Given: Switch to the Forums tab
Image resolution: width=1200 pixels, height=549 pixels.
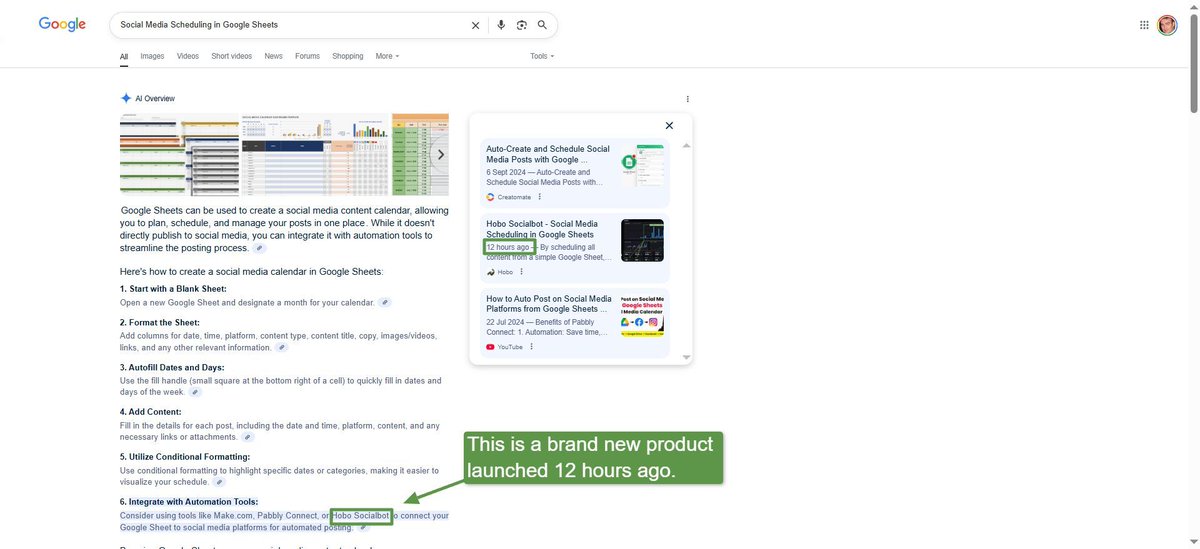Looking at the screenshot, I should [307, 56].
